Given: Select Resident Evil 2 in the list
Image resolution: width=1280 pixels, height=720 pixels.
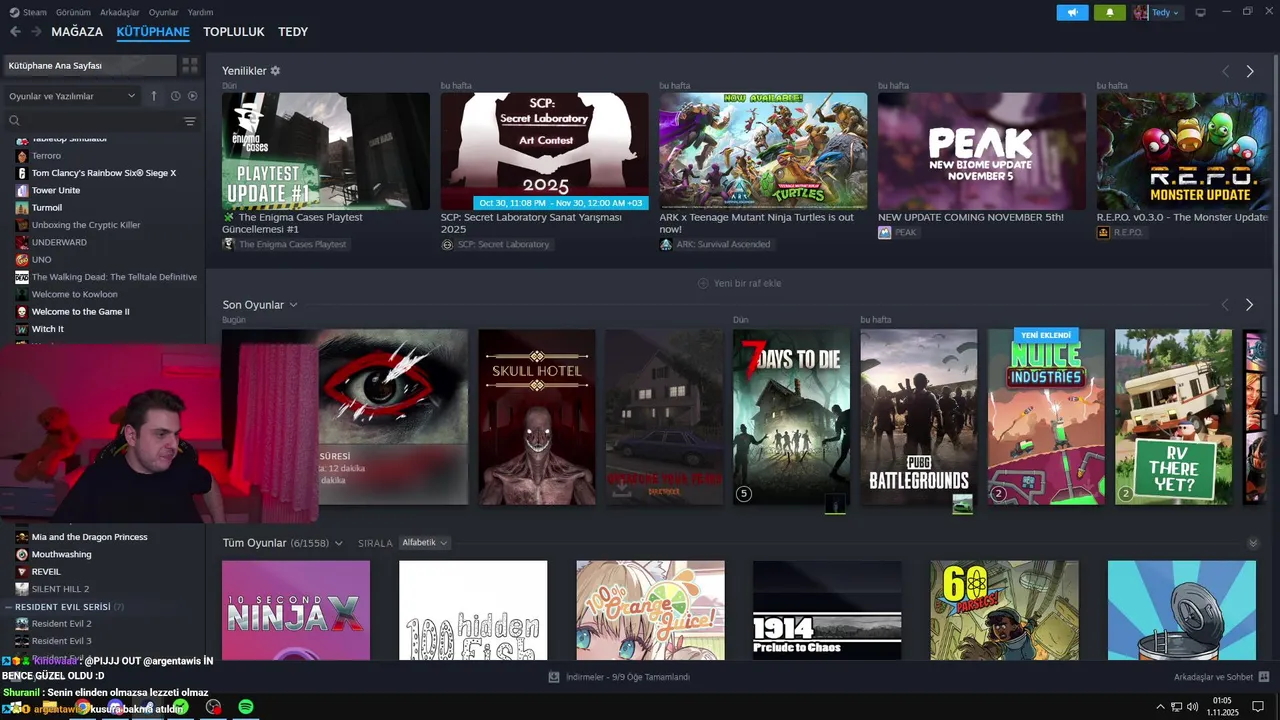Looking at the screenshot, I should 61,624.
